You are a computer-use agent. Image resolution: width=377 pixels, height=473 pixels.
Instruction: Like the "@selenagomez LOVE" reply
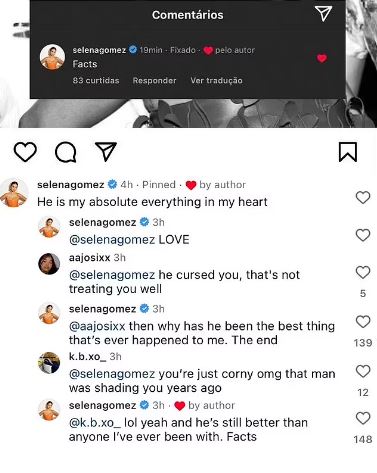click(363, 235)
